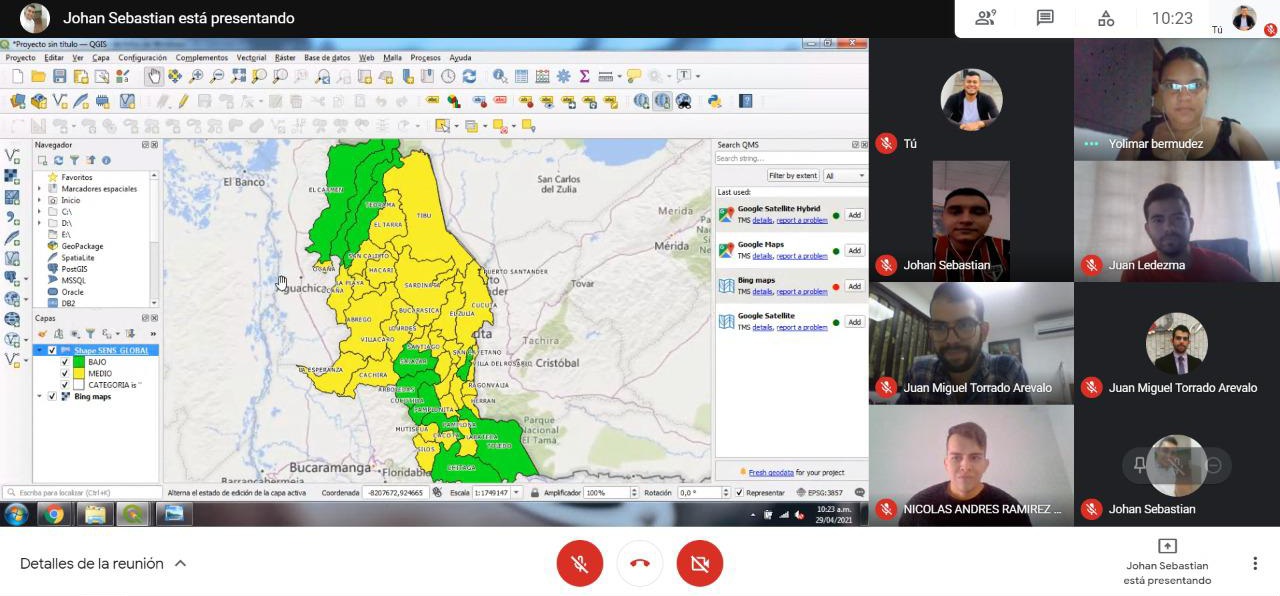This screenshot has height=596, width=1280.
Task: Open the Data Source Manager icon
Action: (x=18, y=101)
